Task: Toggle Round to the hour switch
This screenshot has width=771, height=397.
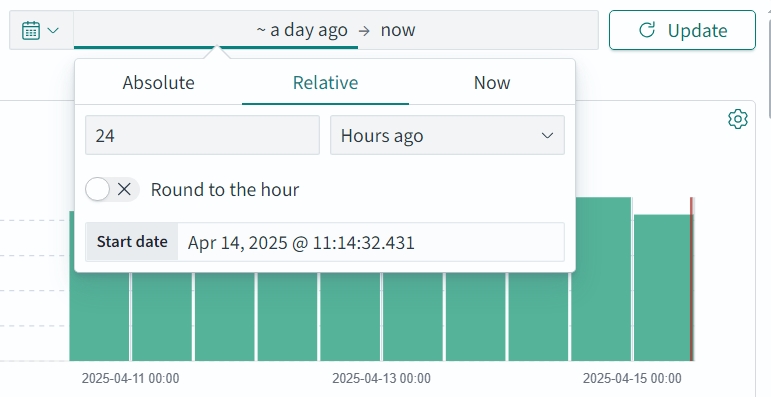Action: click(113, 189)
